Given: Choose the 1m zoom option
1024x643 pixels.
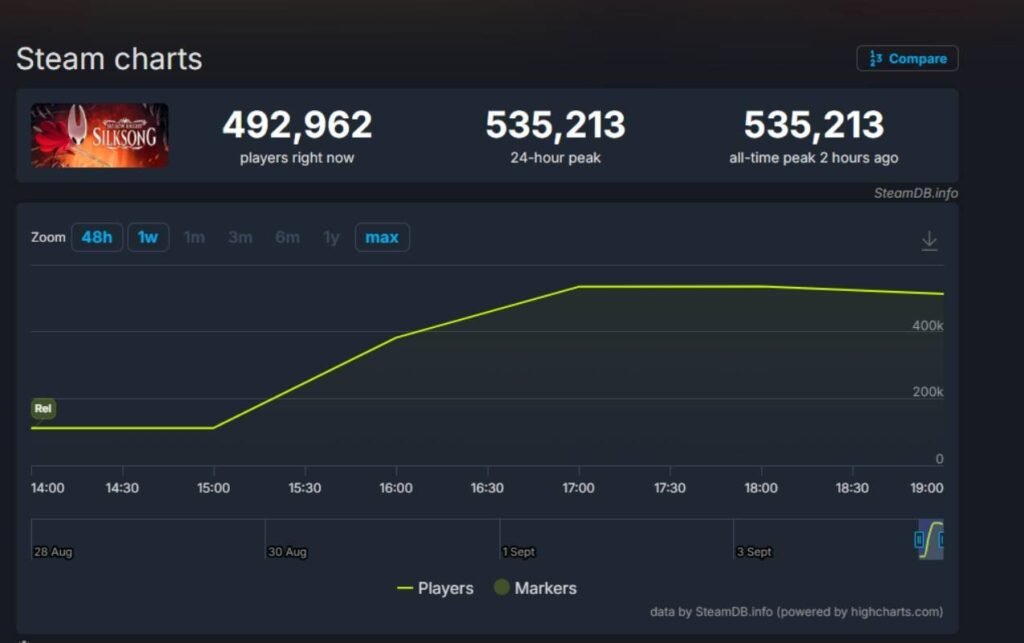Looking at the screenshot, I should coord(194,237).
